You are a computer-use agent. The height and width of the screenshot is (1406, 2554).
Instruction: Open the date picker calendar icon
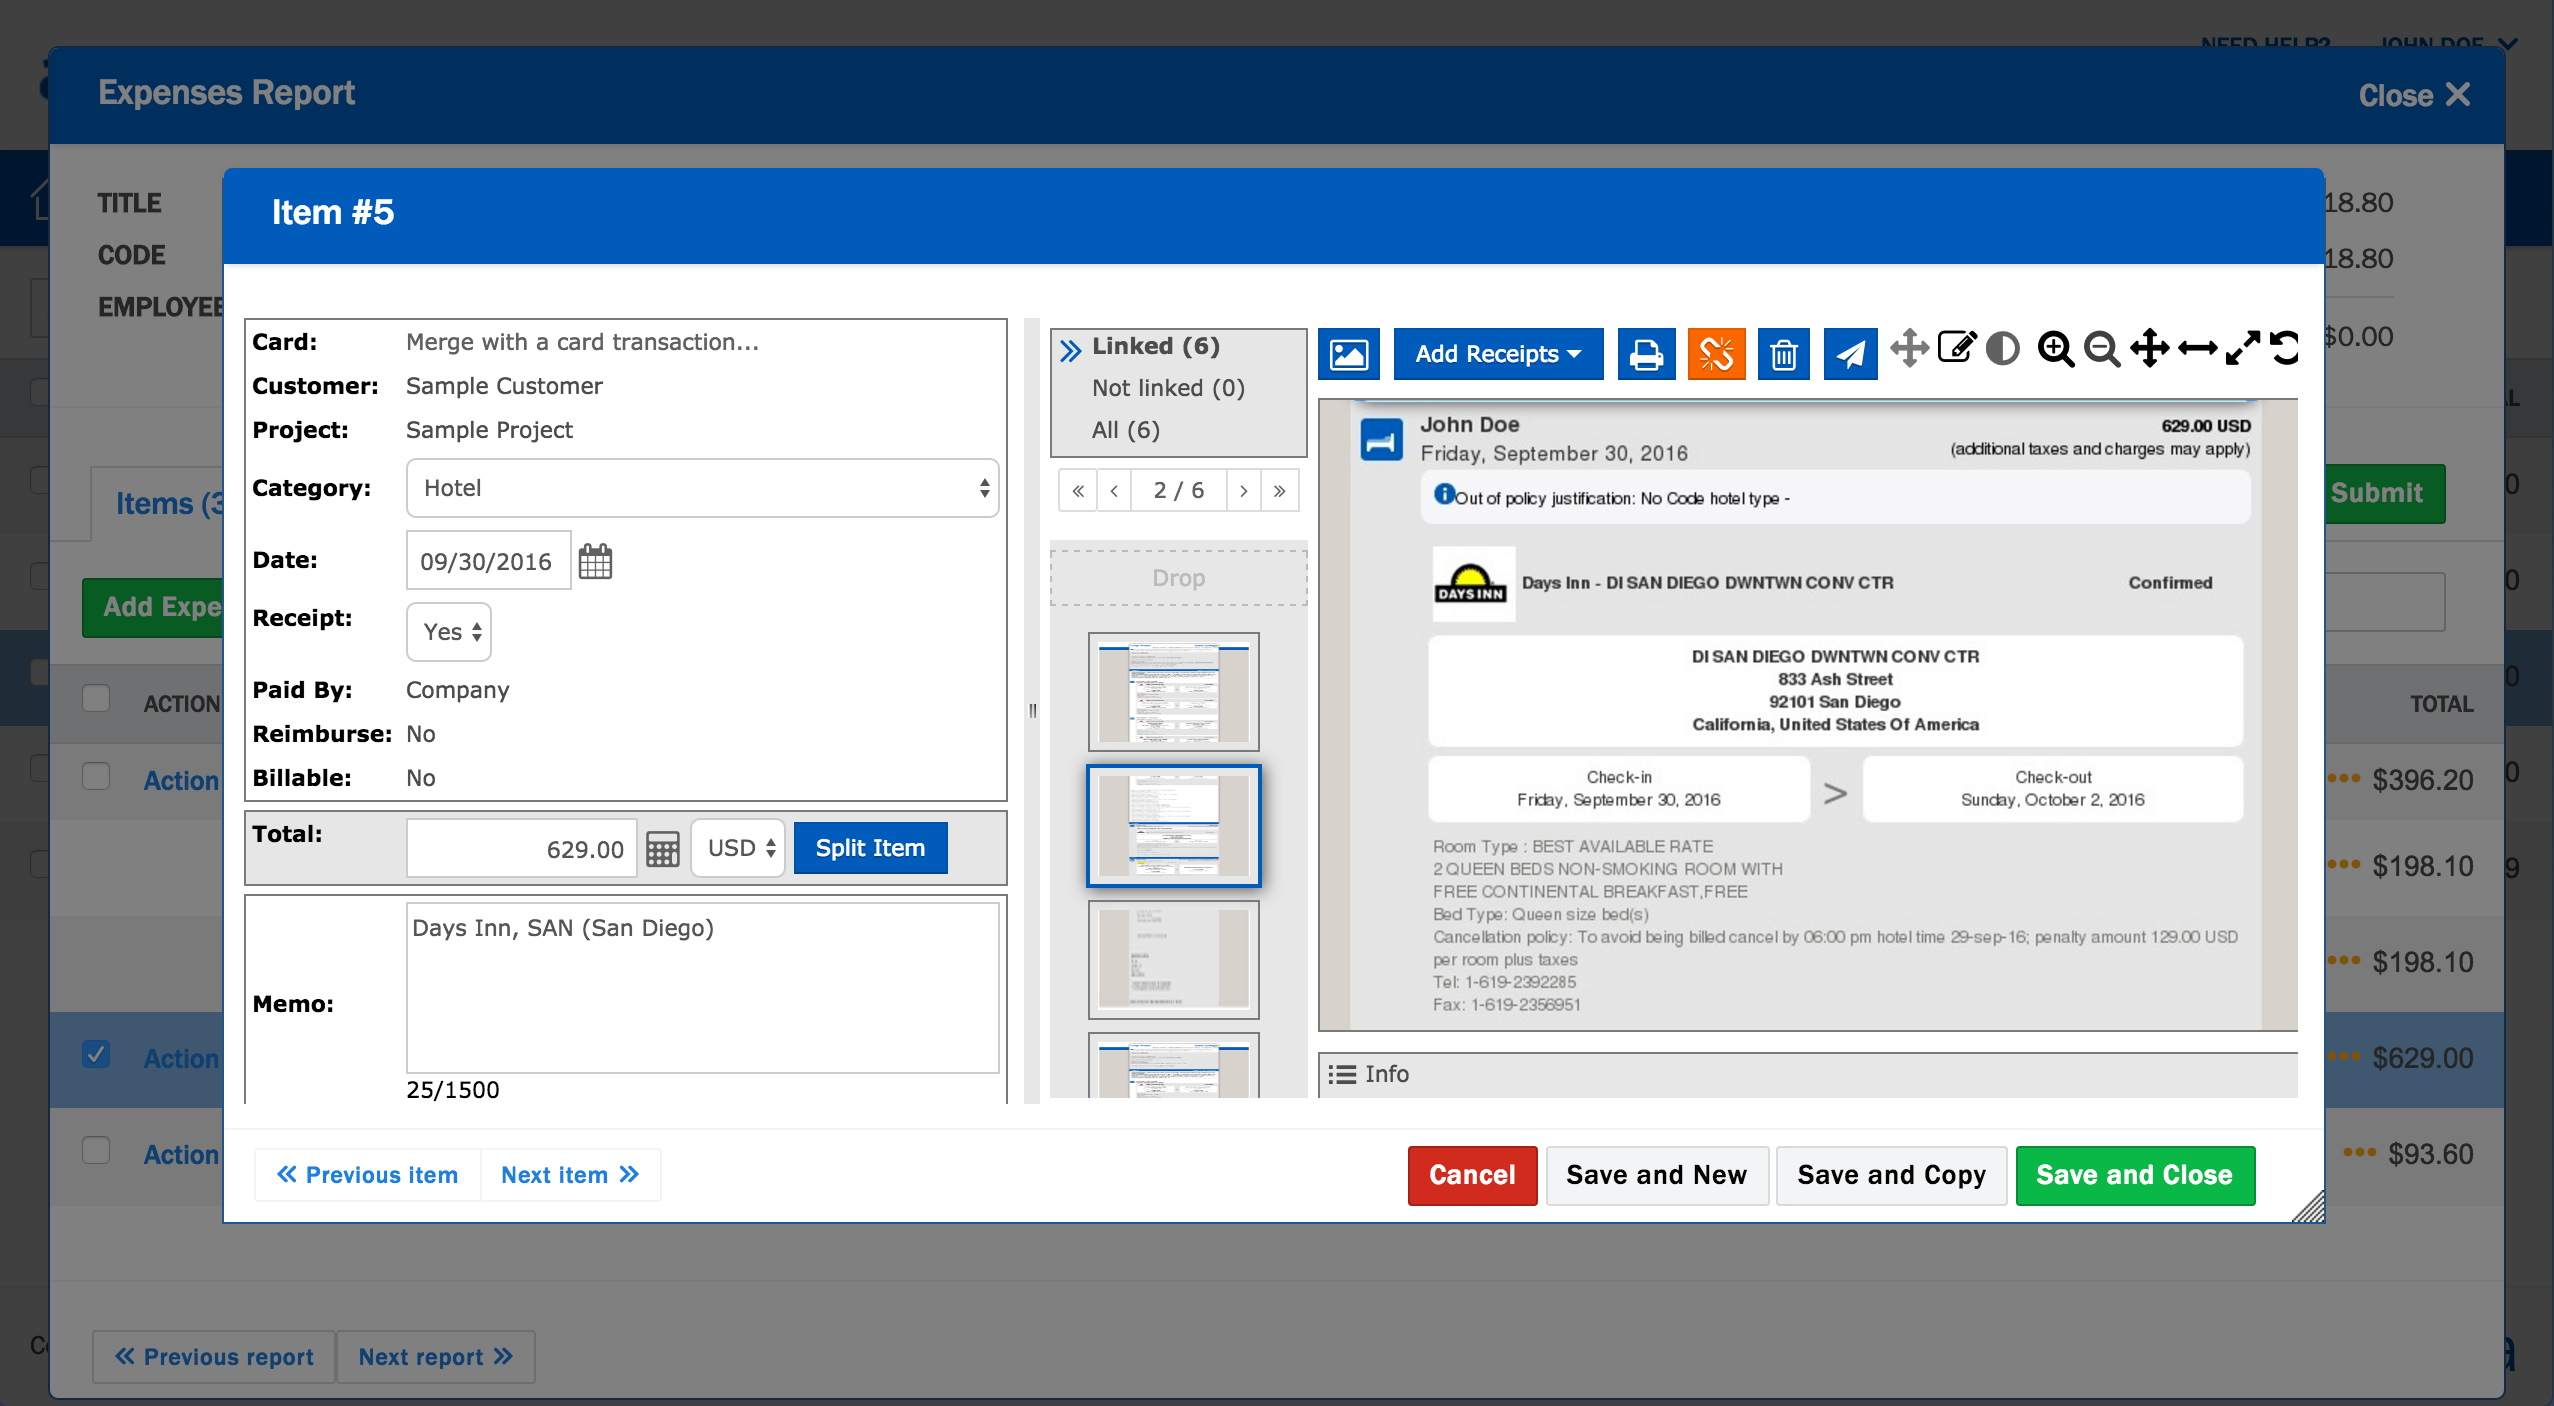[595, 561]
